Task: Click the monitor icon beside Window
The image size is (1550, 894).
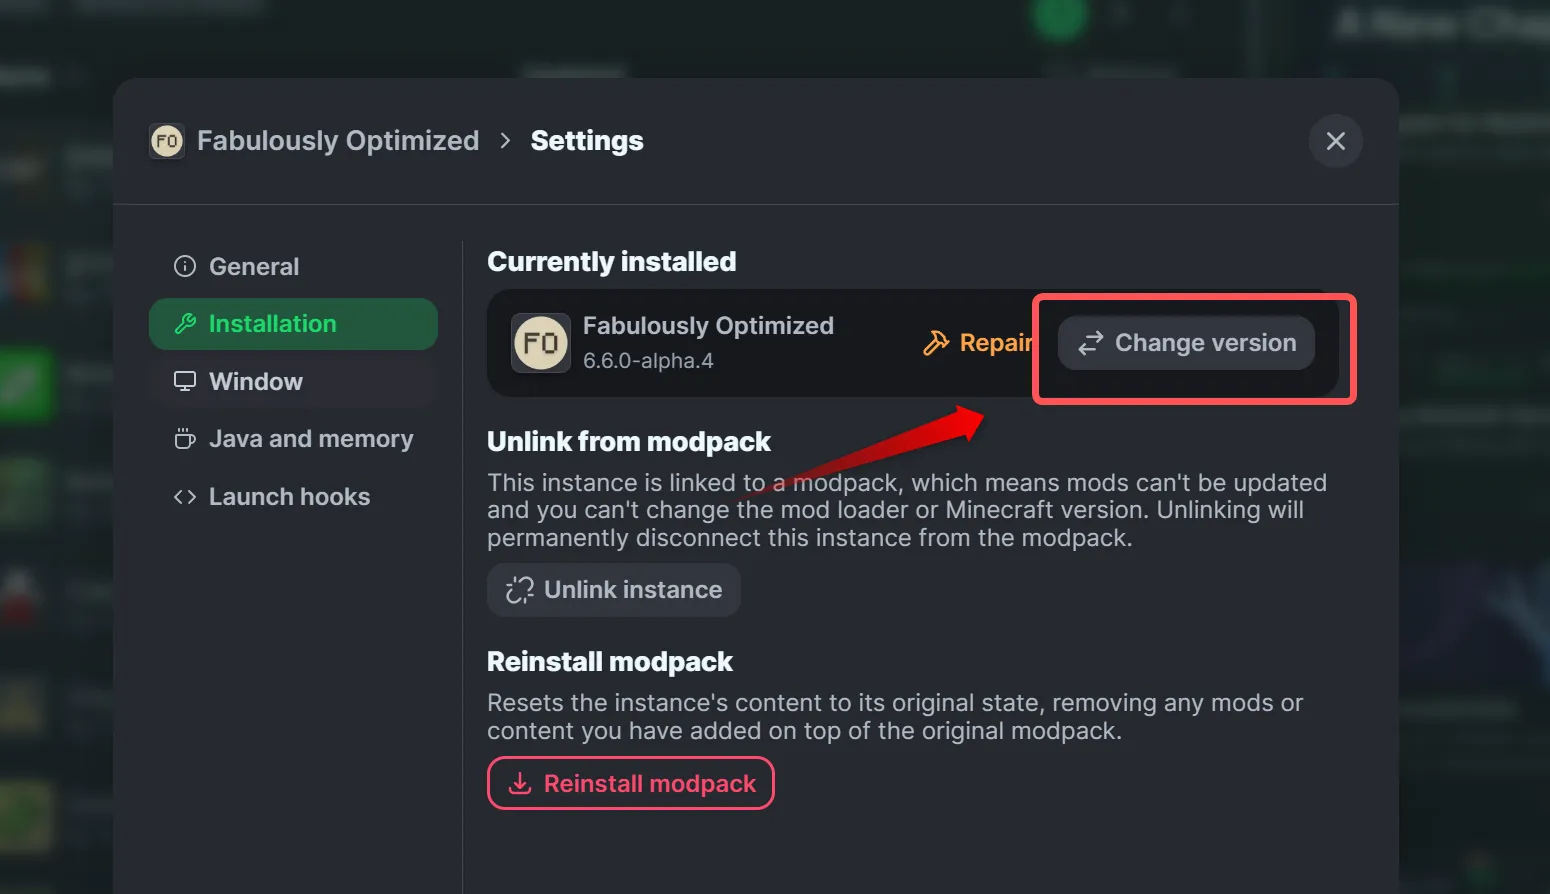Action: (x=185, y=381)
